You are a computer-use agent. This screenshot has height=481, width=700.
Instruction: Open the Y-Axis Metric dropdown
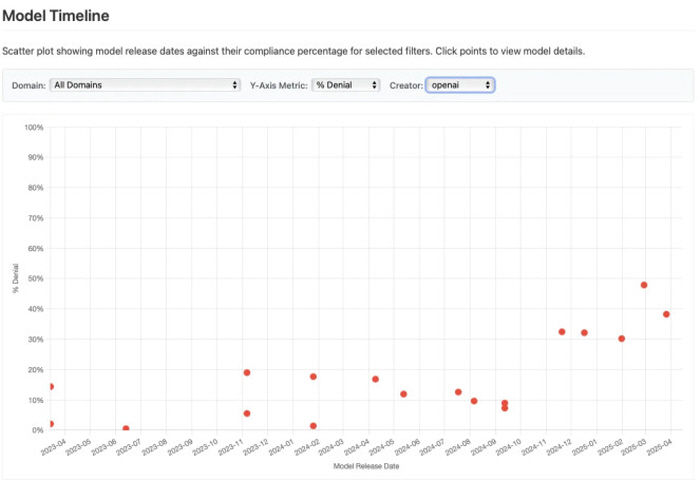click(346, 85)
